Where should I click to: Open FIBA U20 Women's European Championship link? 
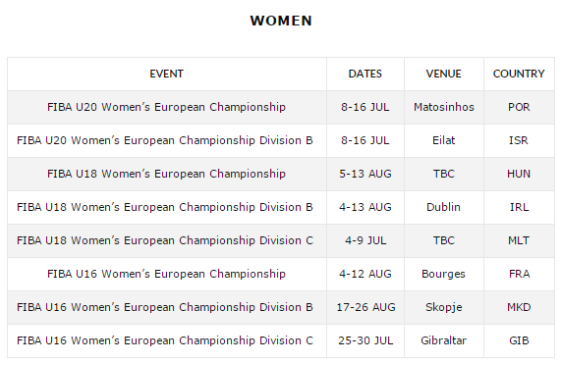(166, 107)
